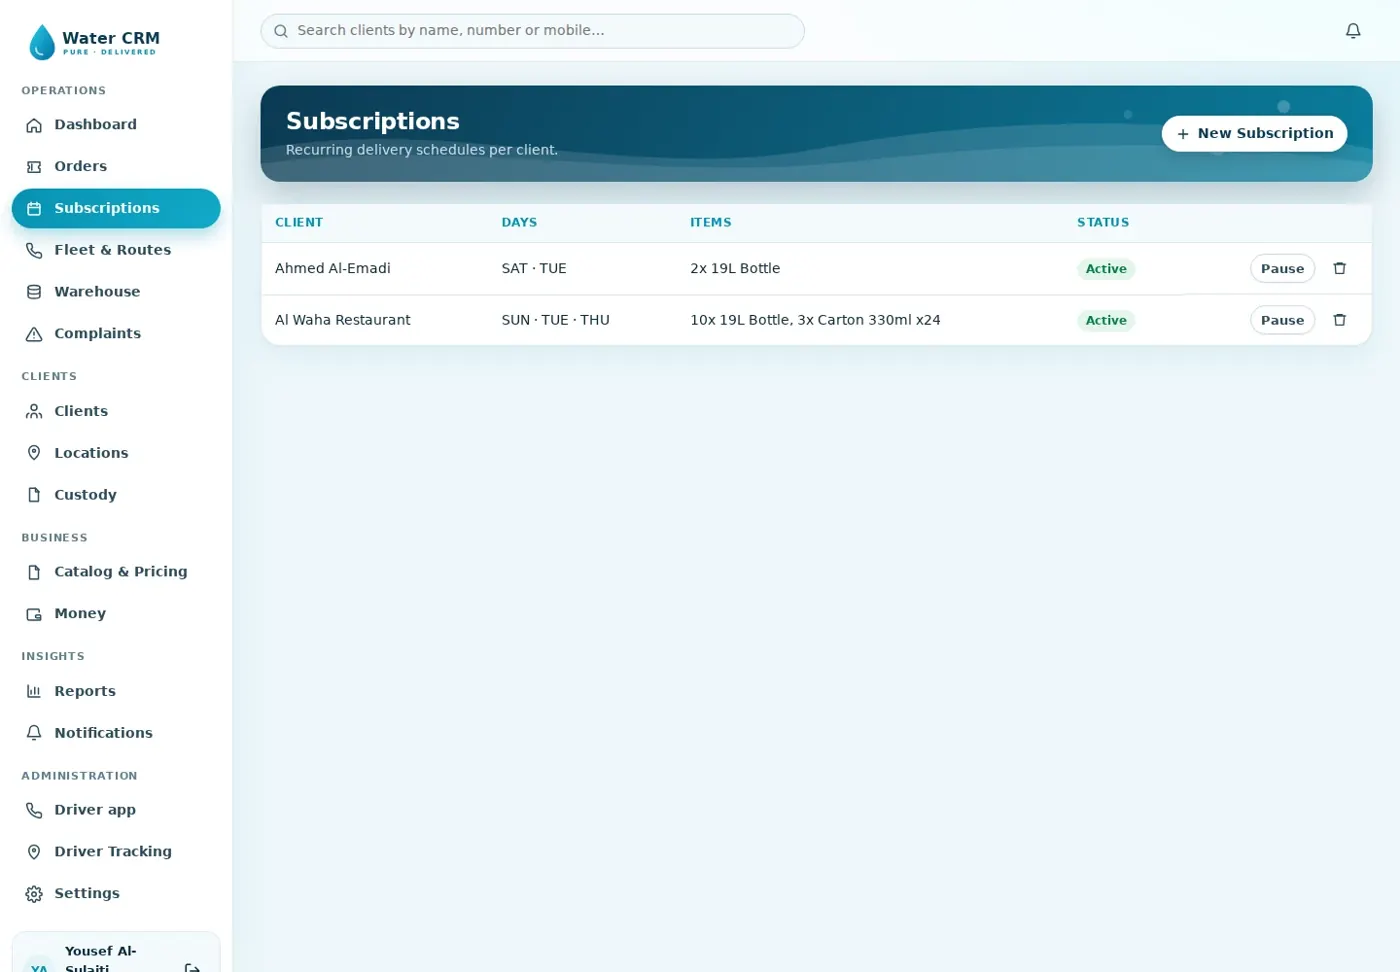Click the Dashboard home icon
1400x972 pixels.
(34, 125)
